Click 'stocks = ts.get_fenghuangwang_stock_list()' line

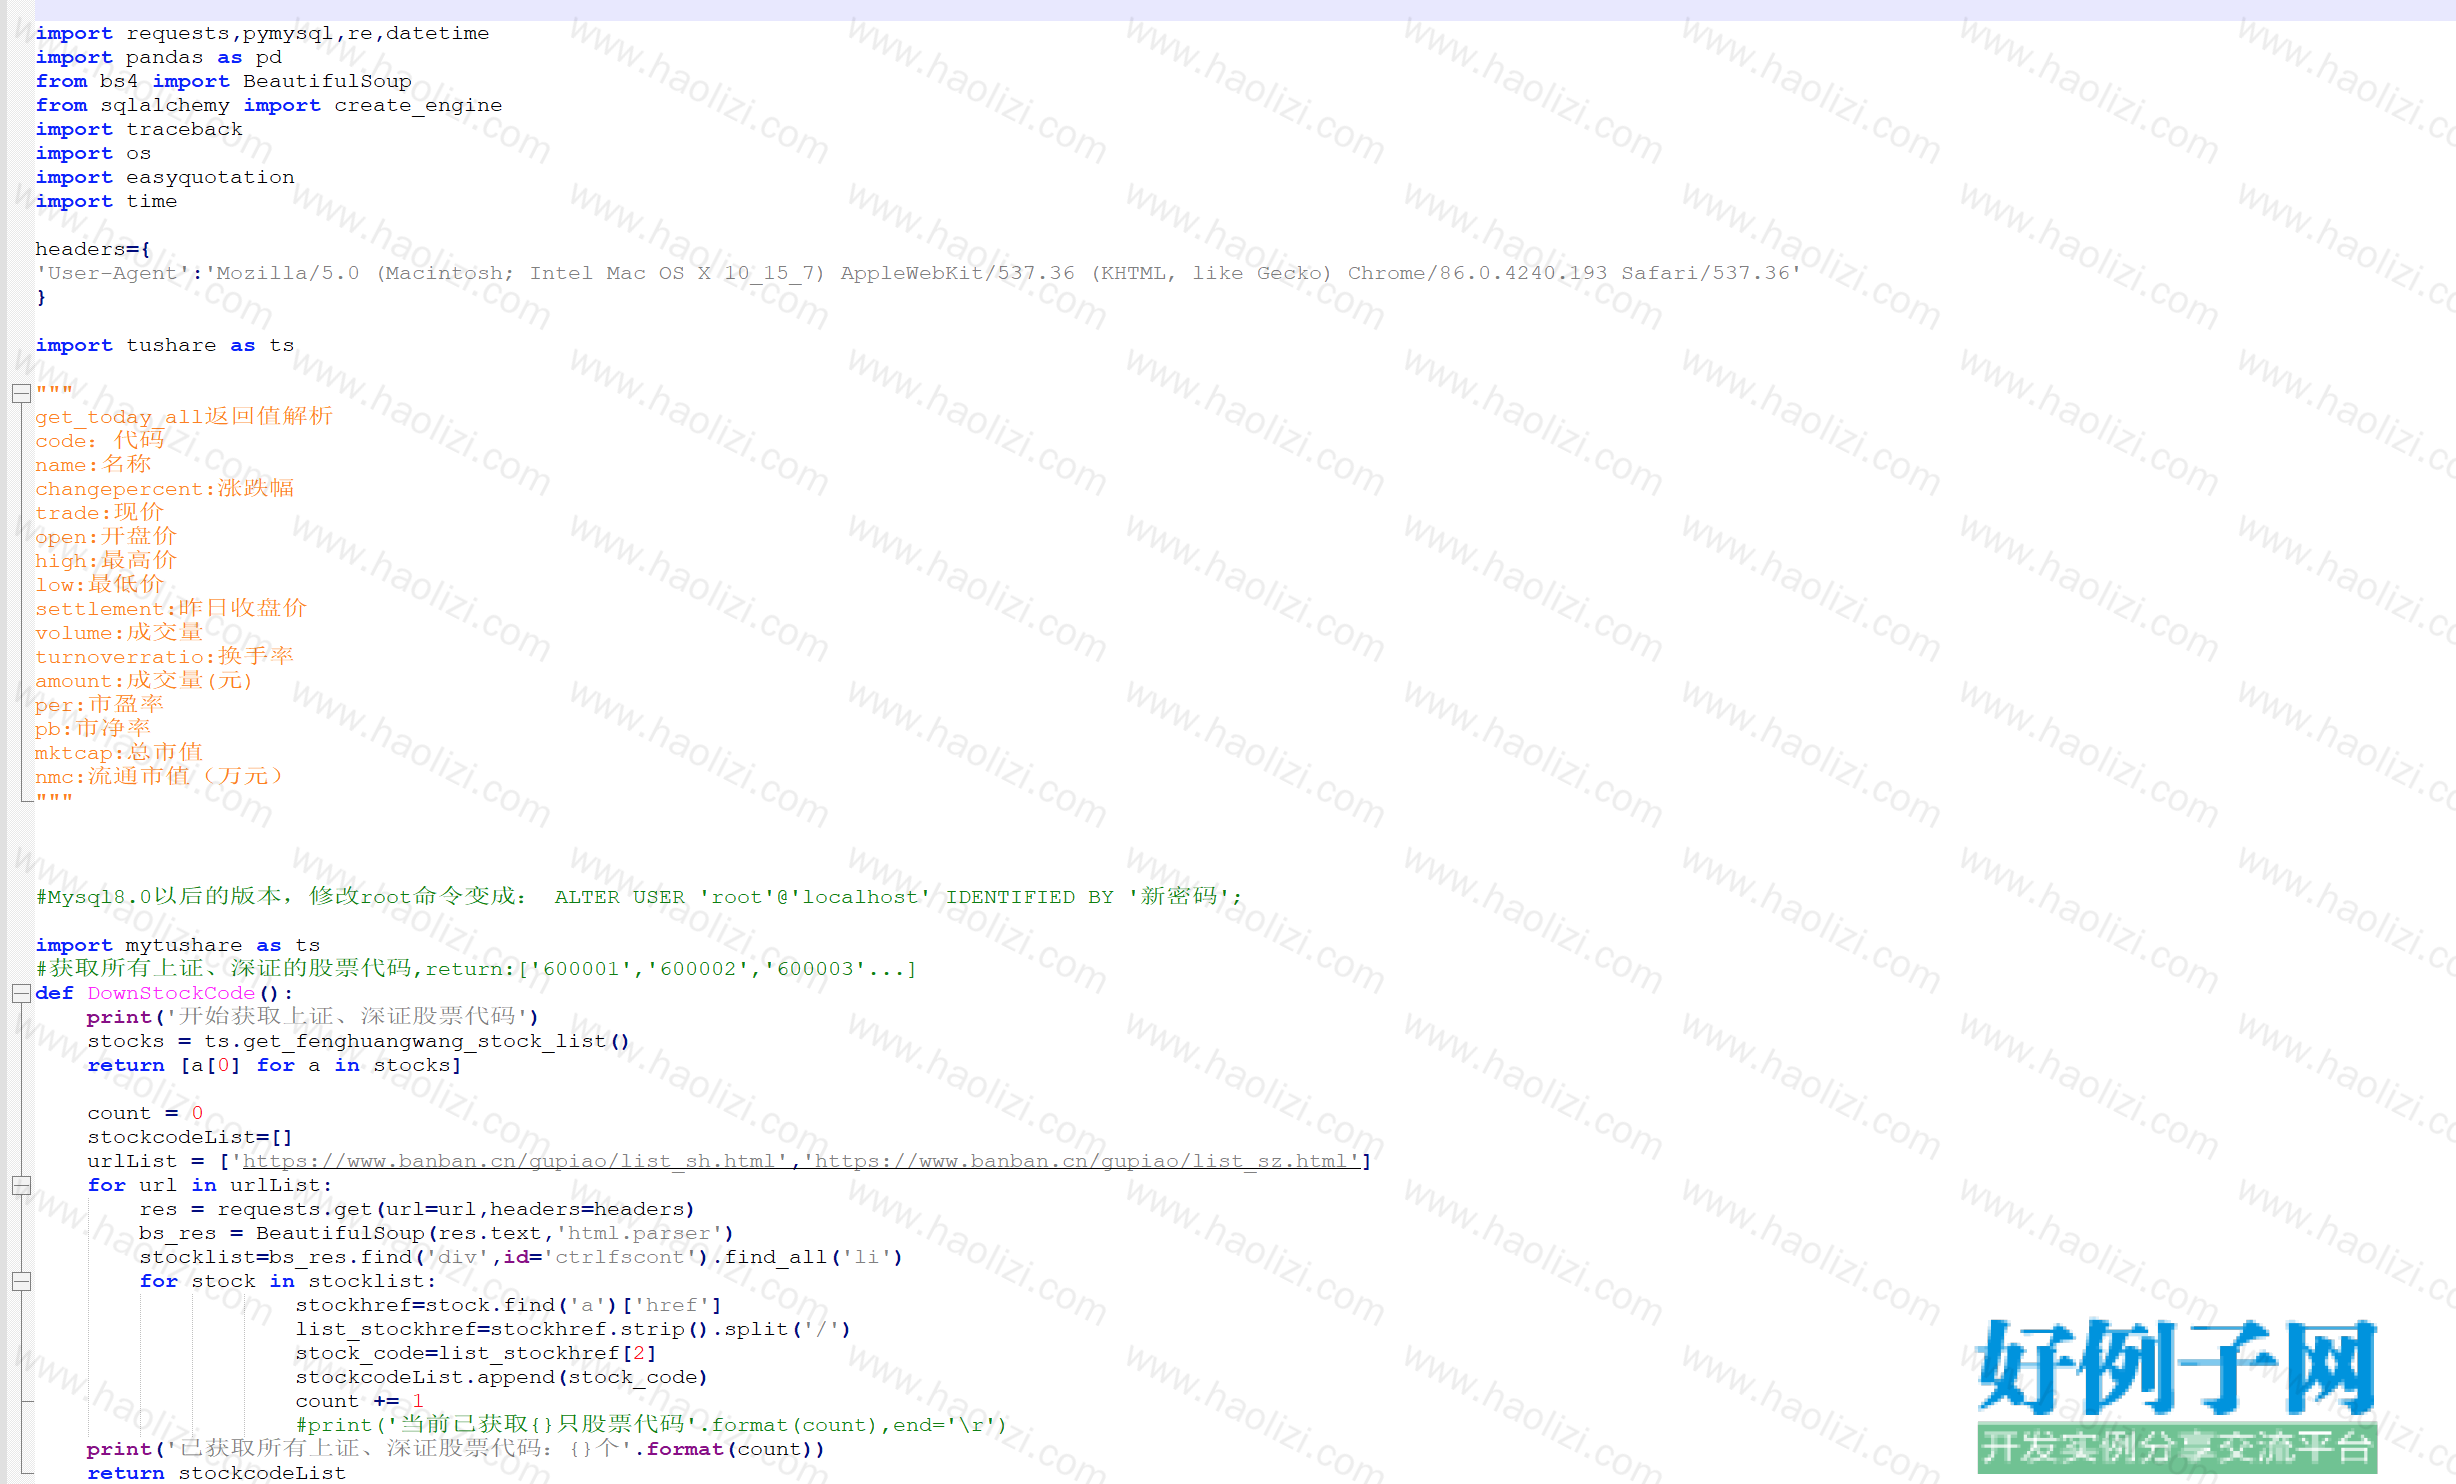click(359, 1041)
